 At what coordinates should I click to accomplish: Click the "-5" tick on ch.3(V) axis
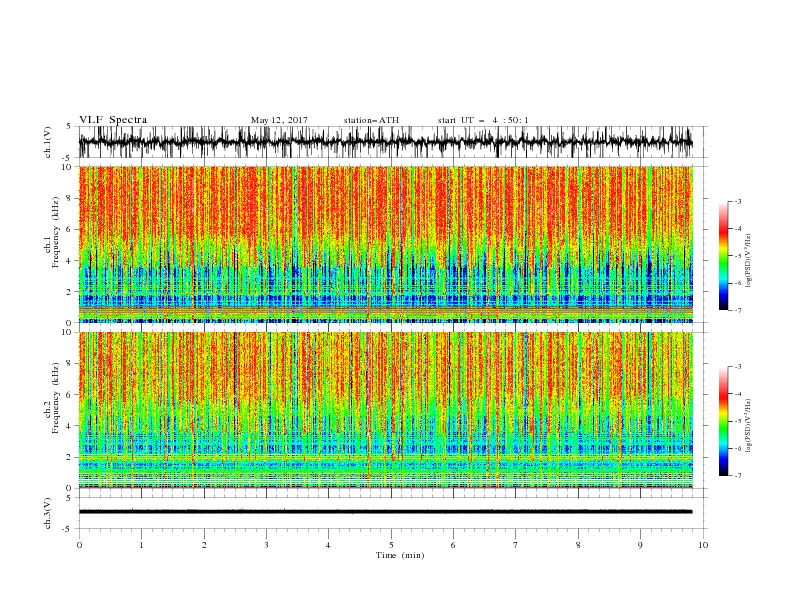[68, 529]
